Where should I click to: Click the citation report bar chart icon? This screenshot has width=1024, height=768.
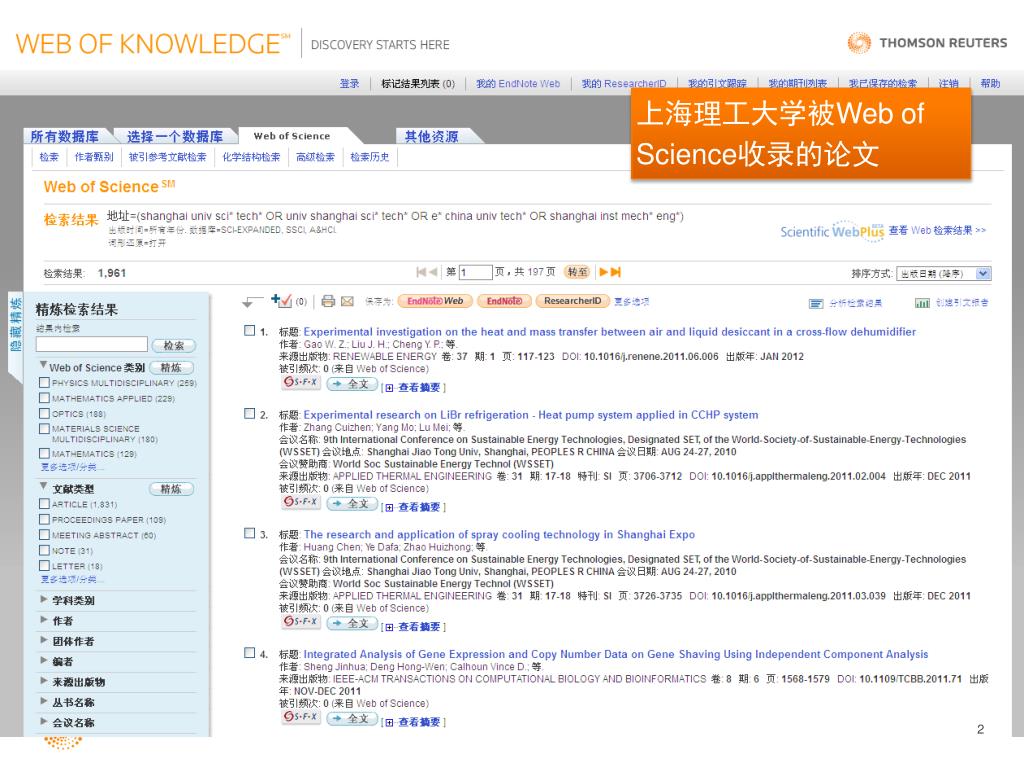tap(923, 303)
